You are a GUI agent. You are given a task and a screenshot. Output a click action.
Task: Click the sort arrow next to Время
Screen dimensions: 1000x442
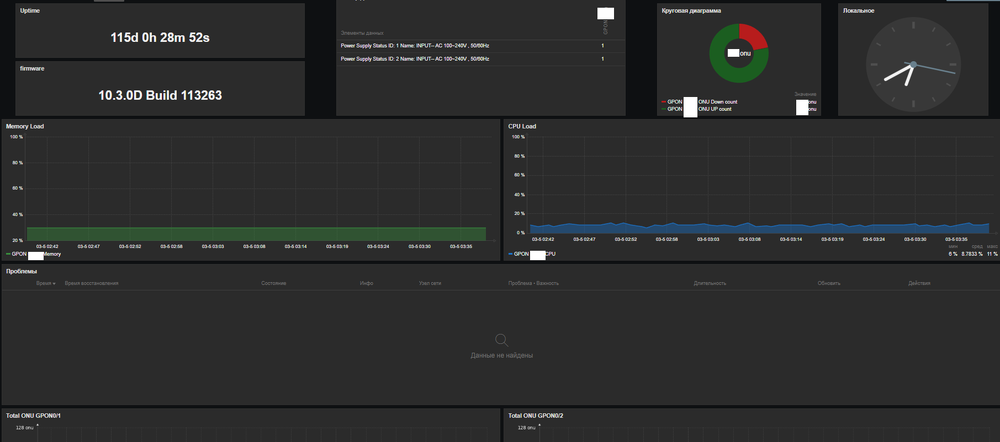[x=54, y=283]
